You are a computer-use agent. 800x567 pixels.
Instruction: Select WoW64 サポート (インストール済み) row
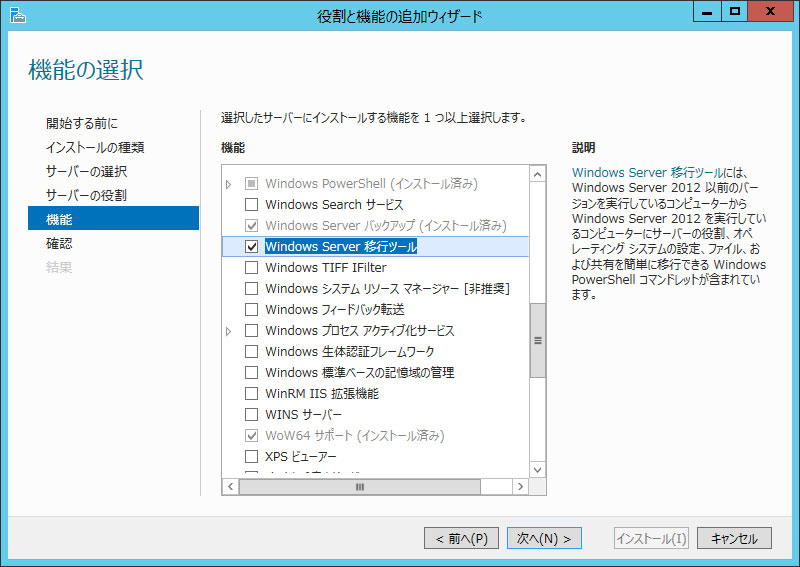(x=355, y=435)
